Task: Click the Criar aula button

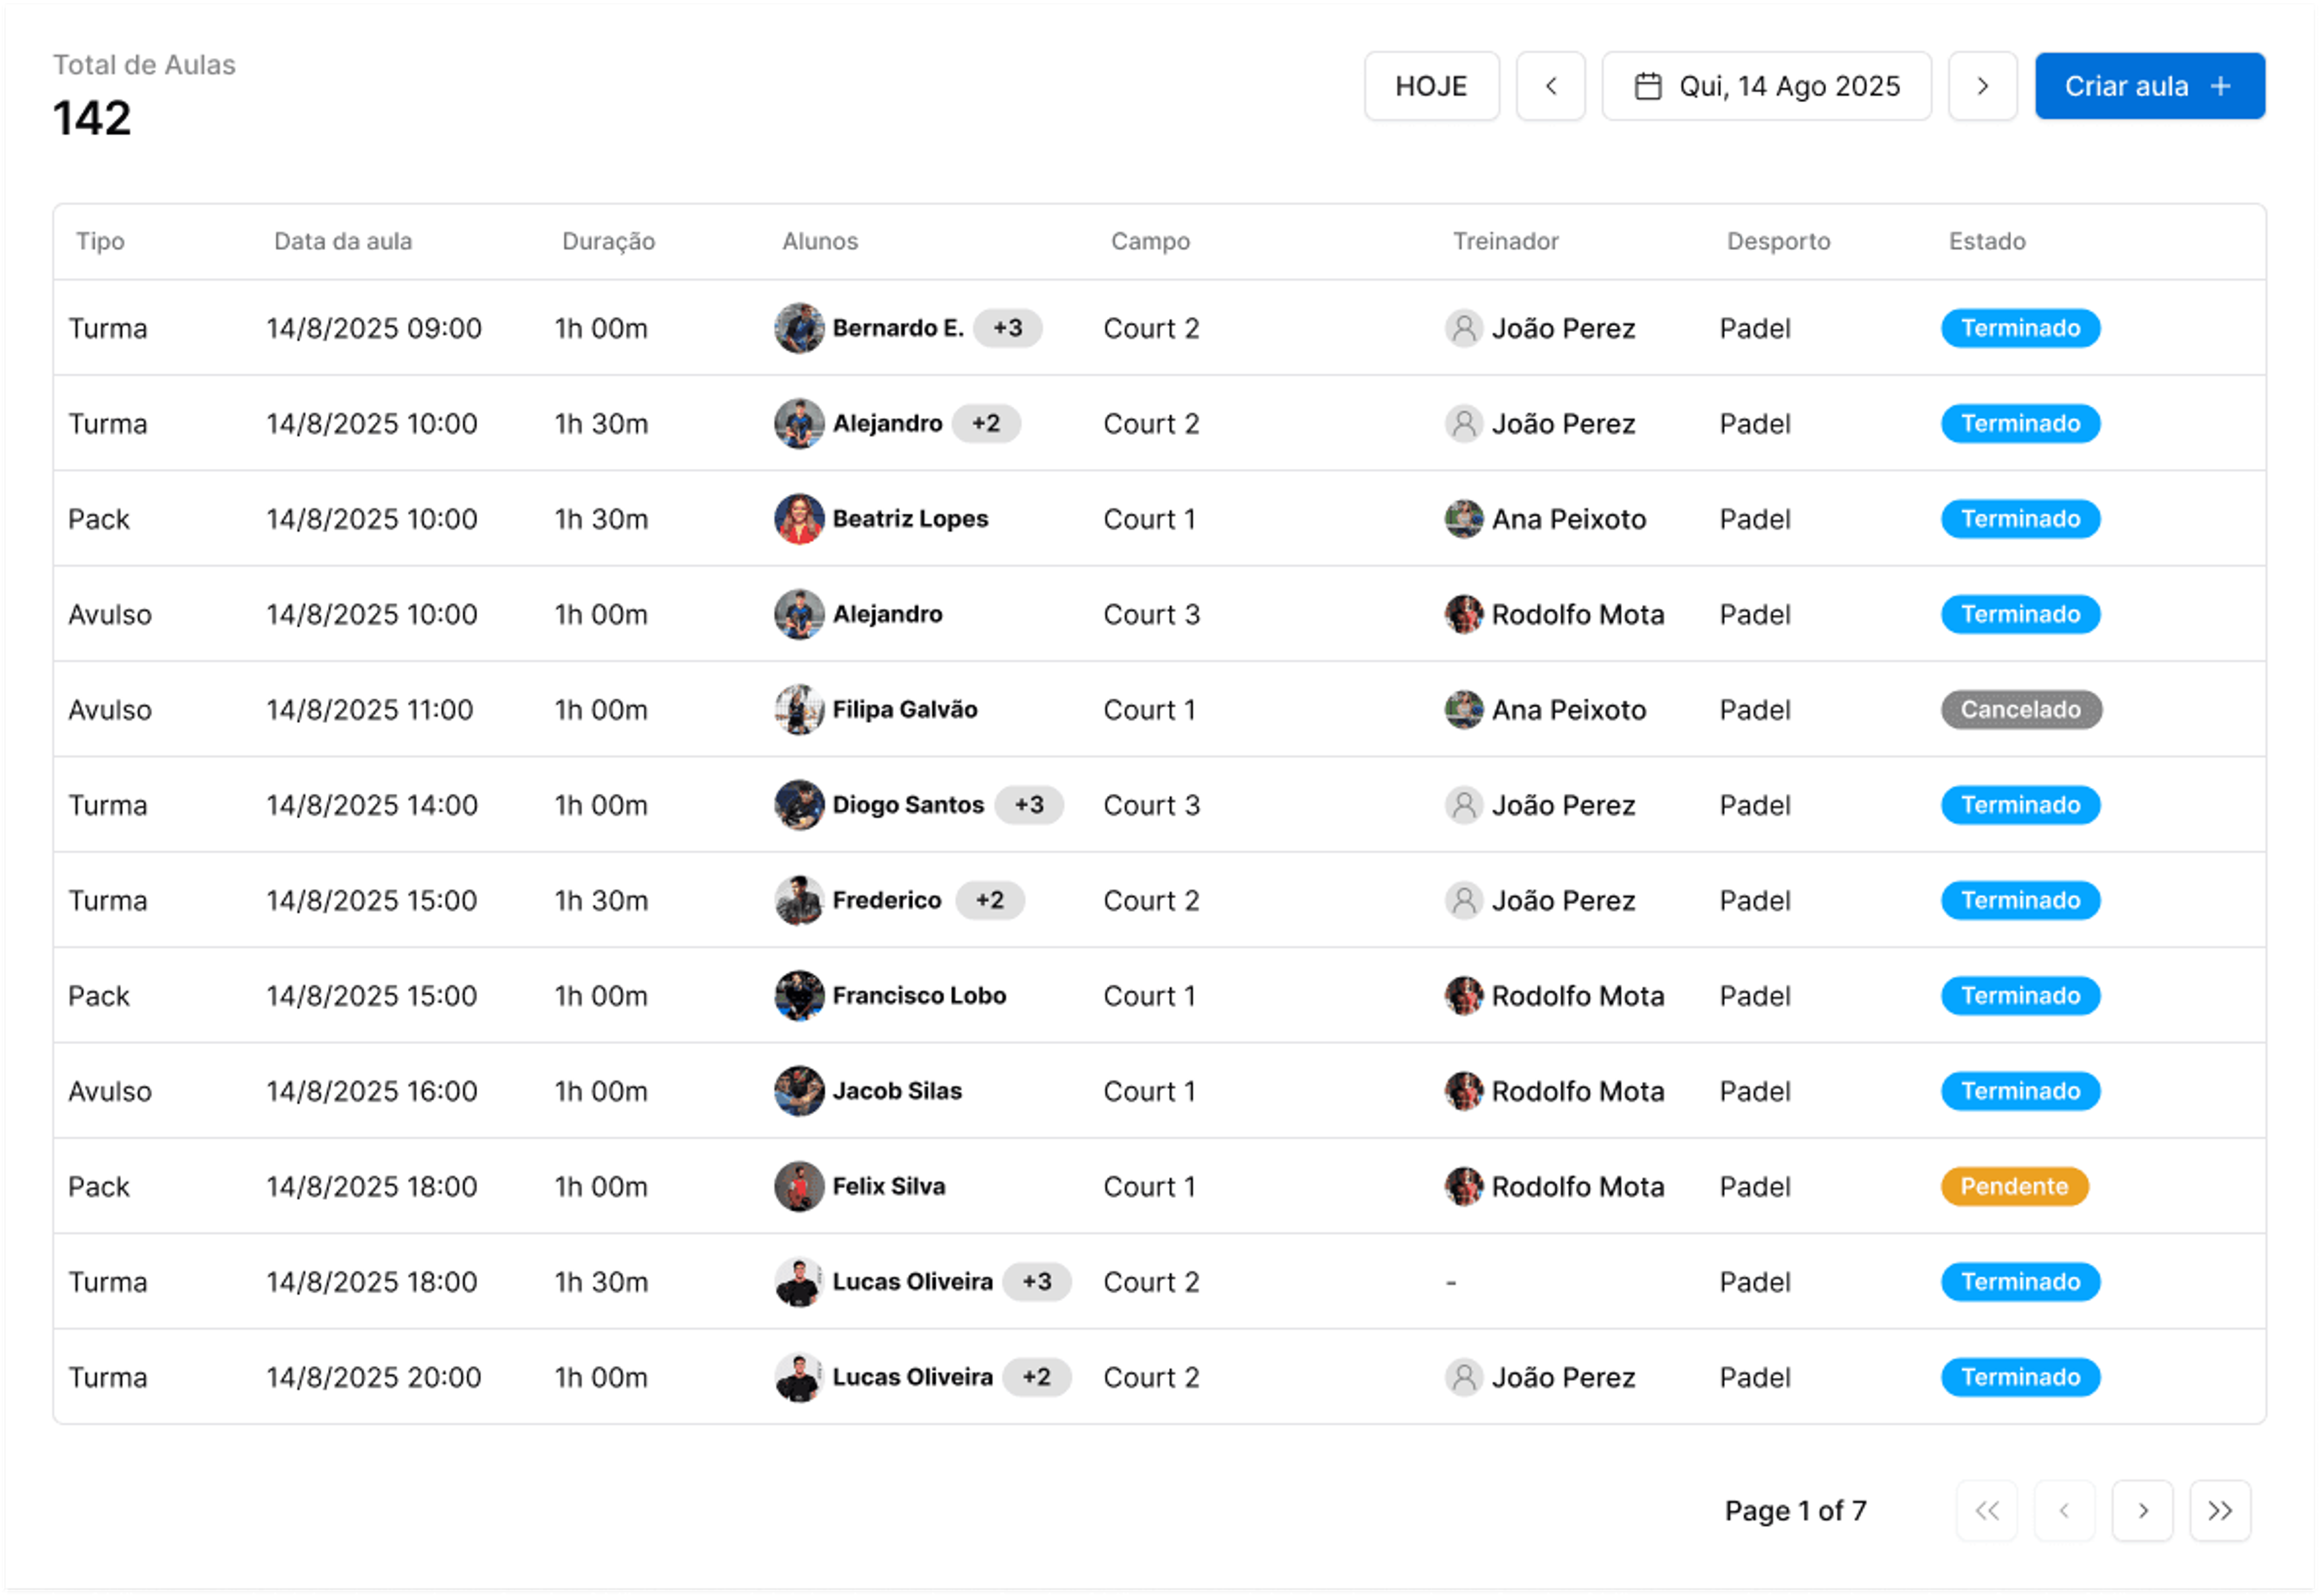Action: pos(2149,86)
